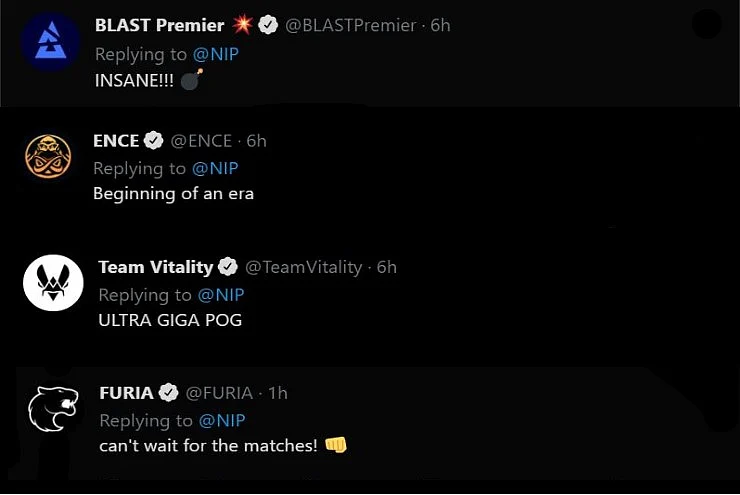Follow the @NIP link in ENCE's reply

pos(215,168)
